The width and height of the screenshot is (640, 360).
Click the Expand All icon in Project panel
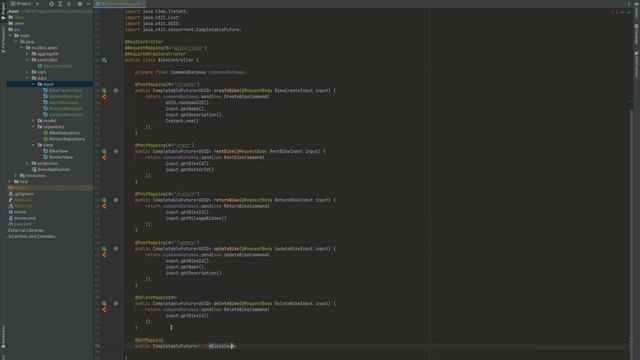[60, 4]
